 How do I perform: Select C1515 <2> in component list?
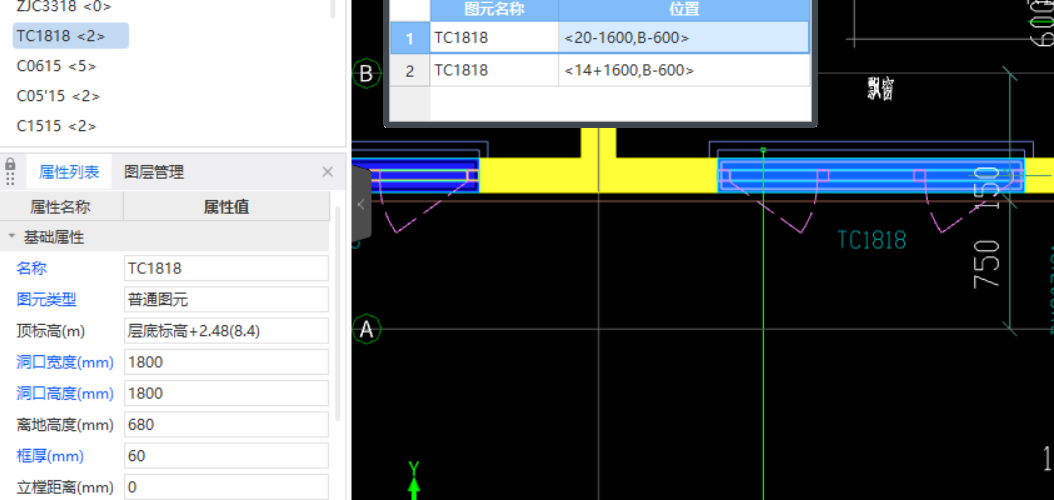pyautogui.click(x=56, y=126)
